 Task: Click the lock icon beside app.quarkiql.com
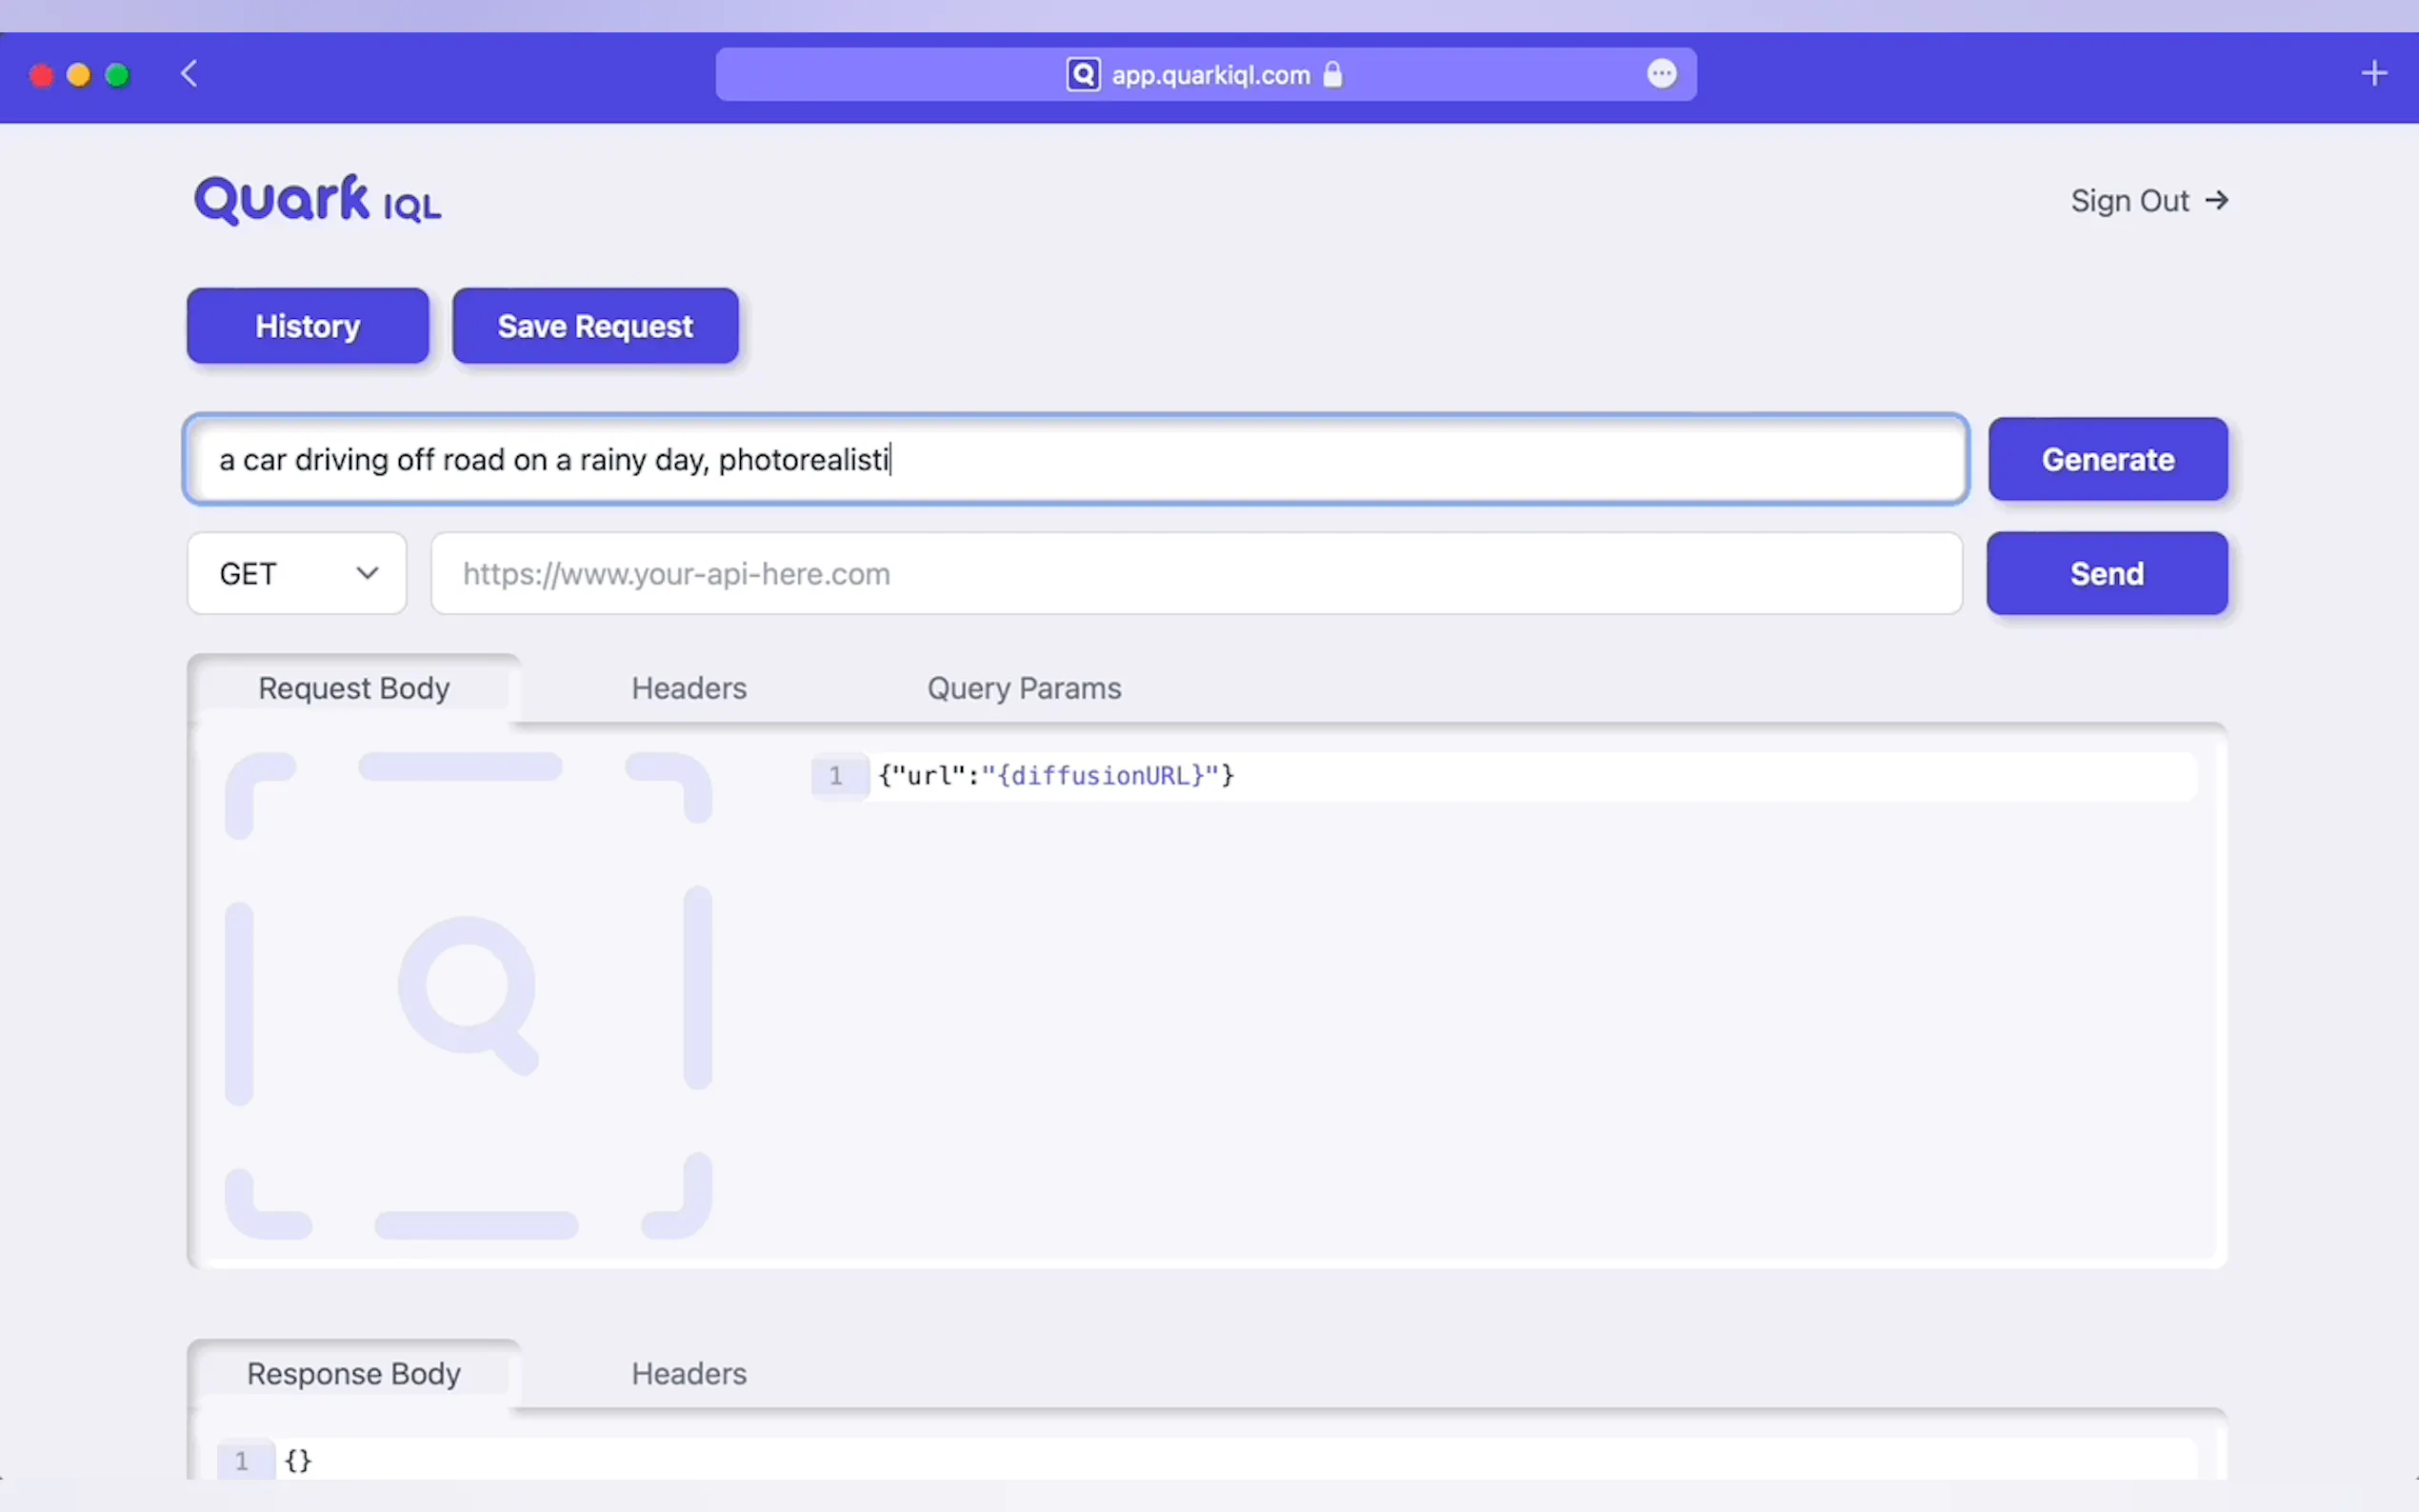tap(1333, 75)
